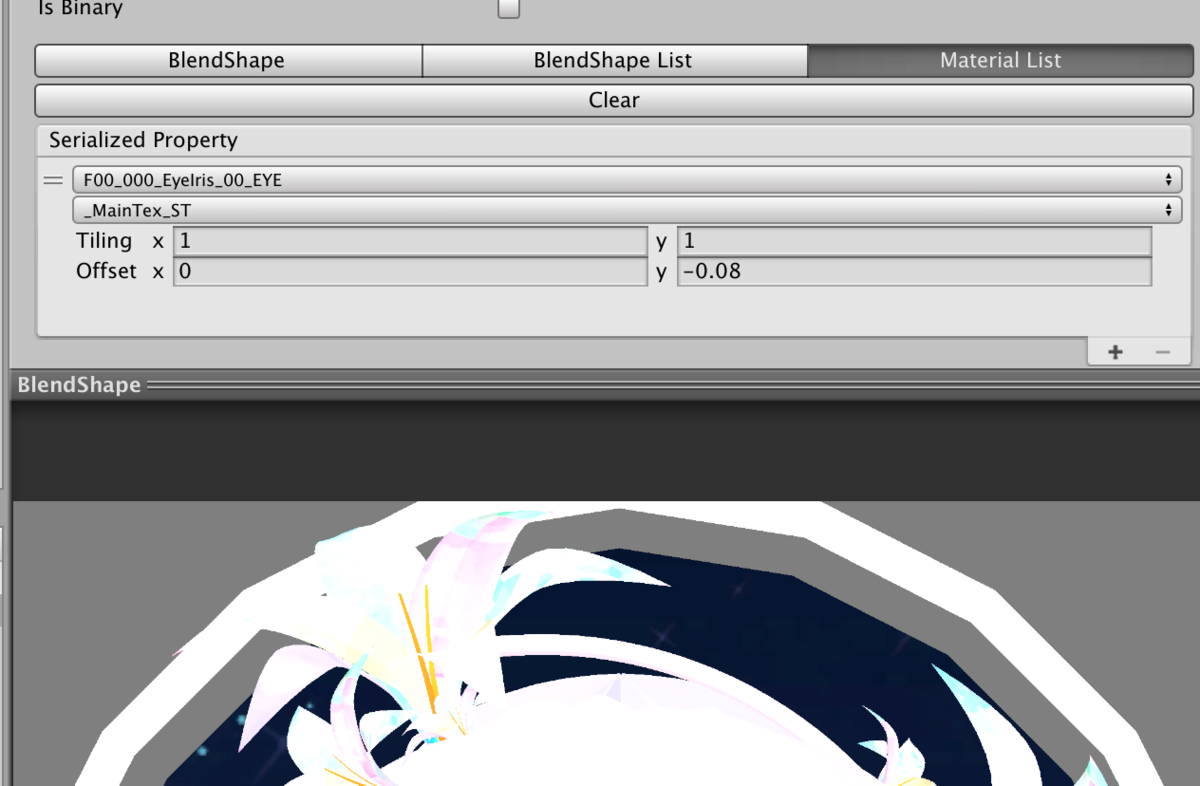Image resolution: width=1200 pixels, height=786 pixels.
Task: Open the _MainTex_ST property dropdown
Action: tap(627, 210)
